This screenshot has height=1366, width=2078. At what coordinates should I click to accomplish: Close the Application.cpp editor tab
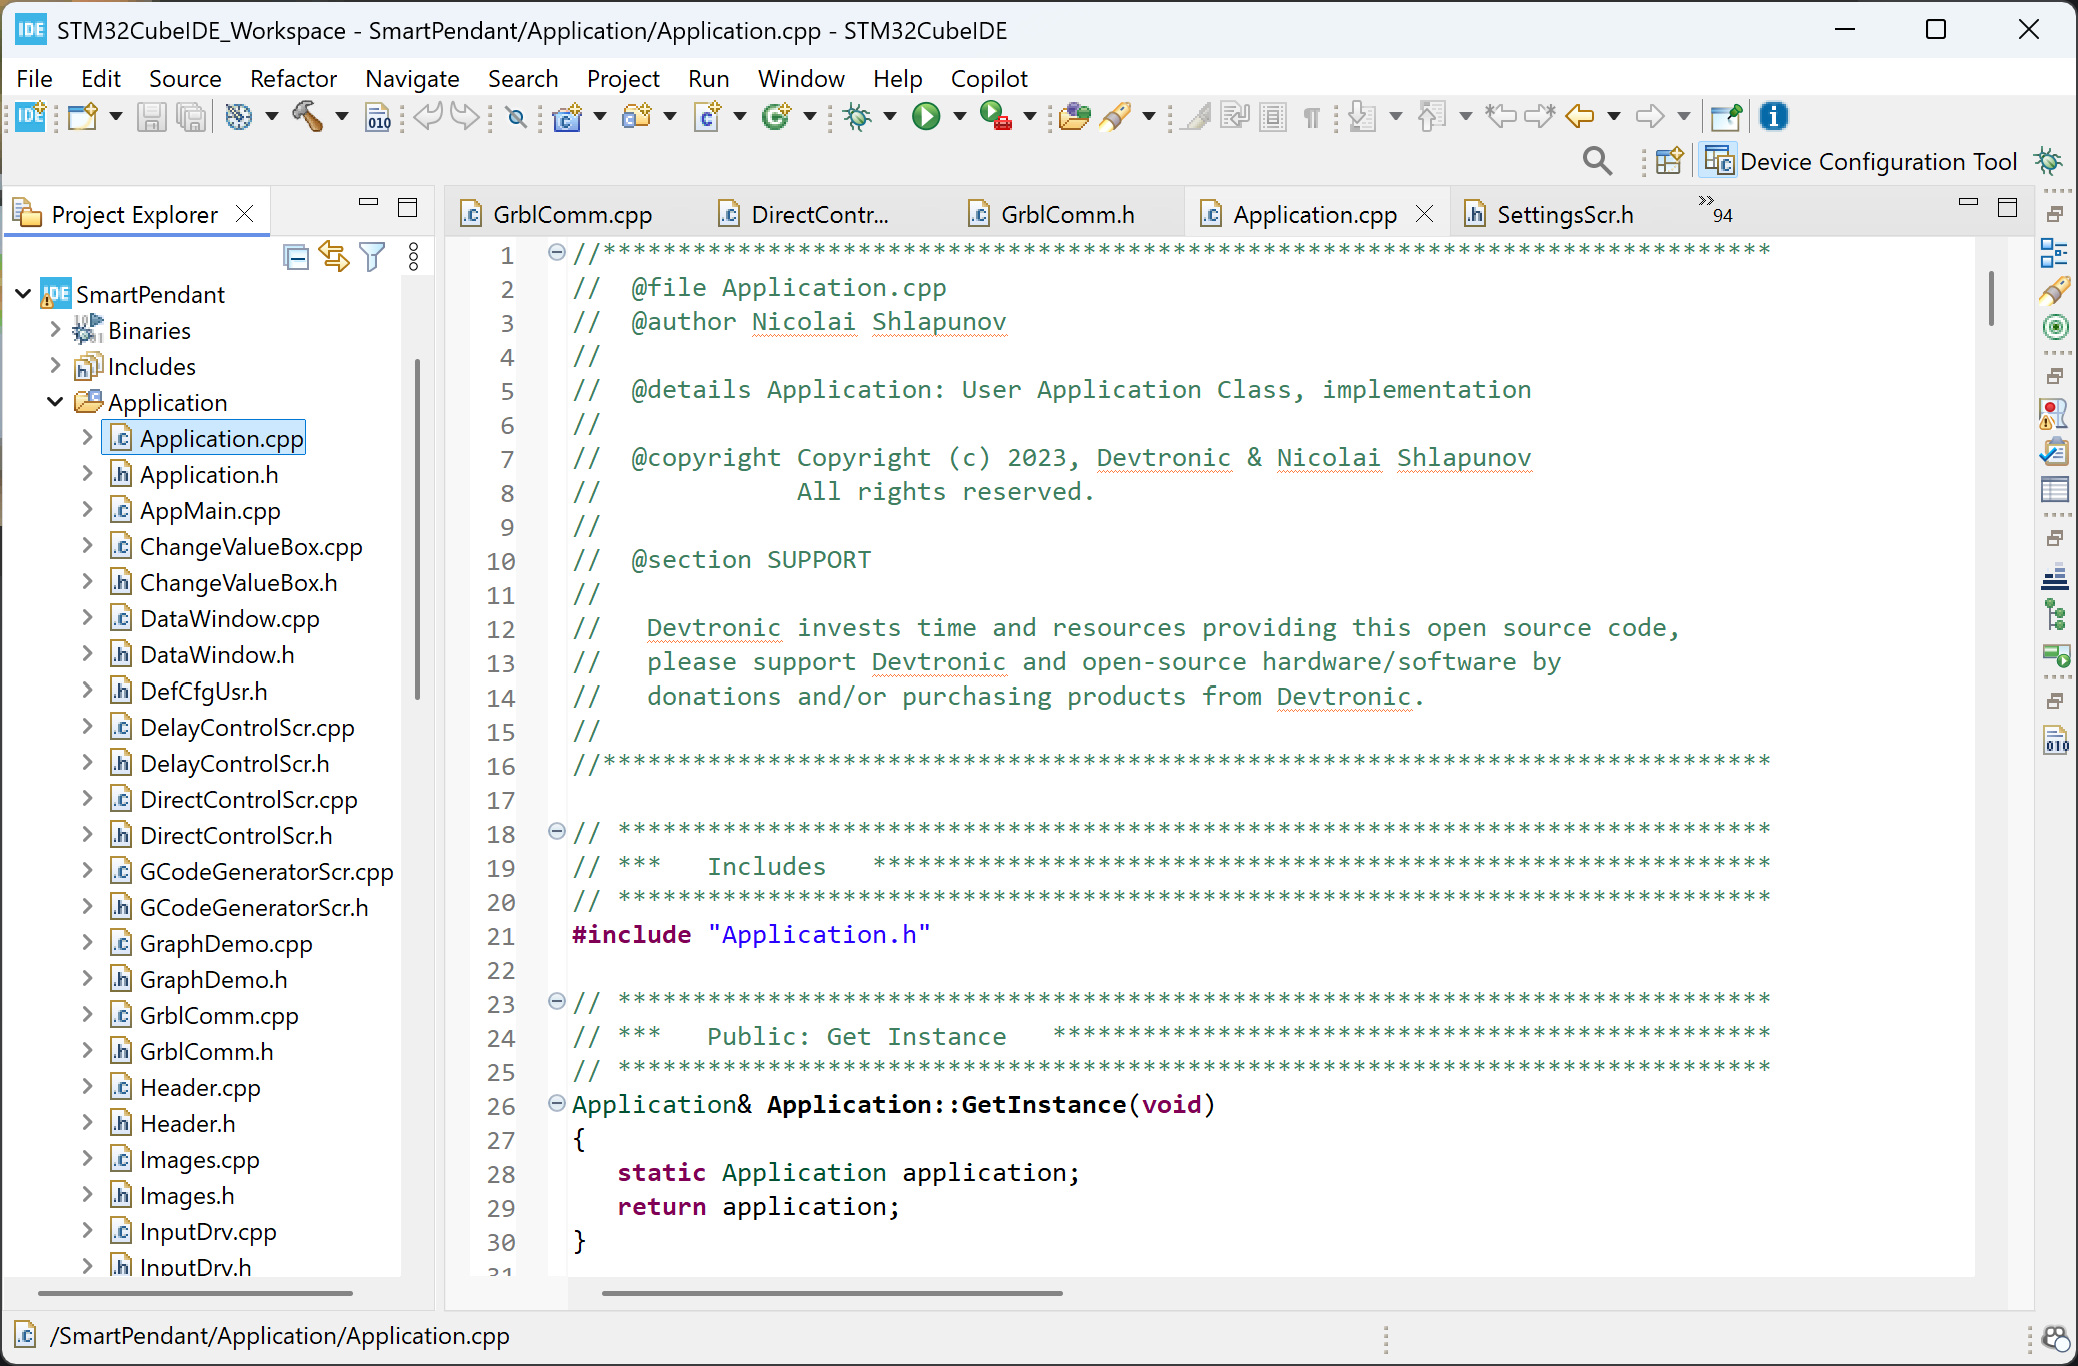1425,214
